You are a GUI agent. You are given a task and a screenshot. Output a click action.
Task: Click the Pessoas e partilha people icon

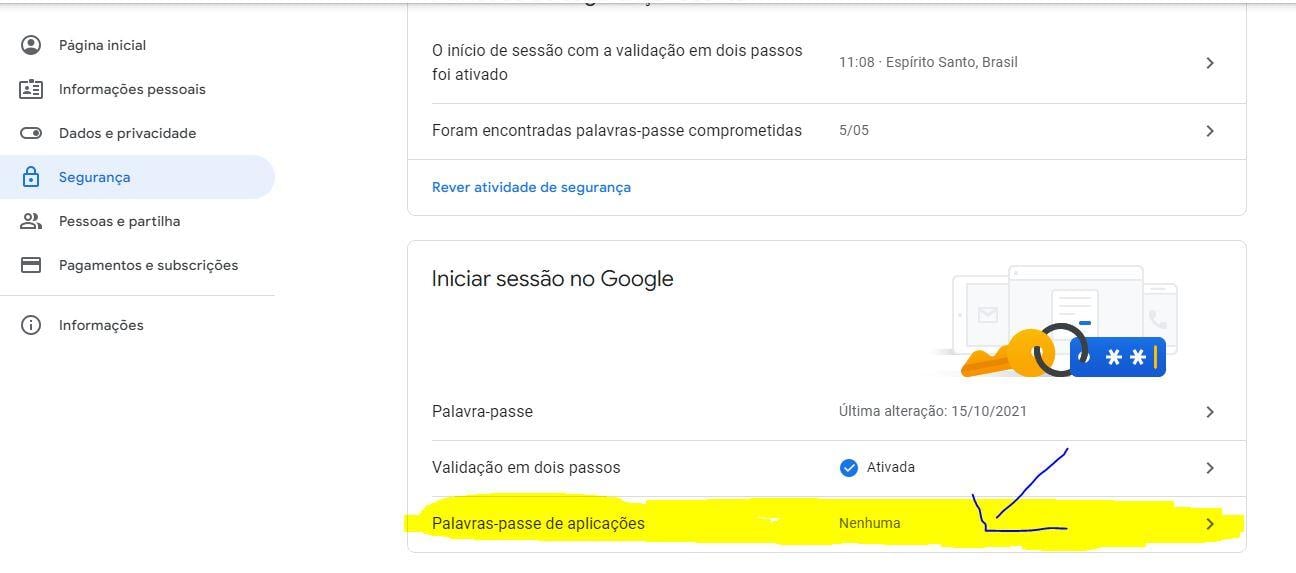pos(31,221)
